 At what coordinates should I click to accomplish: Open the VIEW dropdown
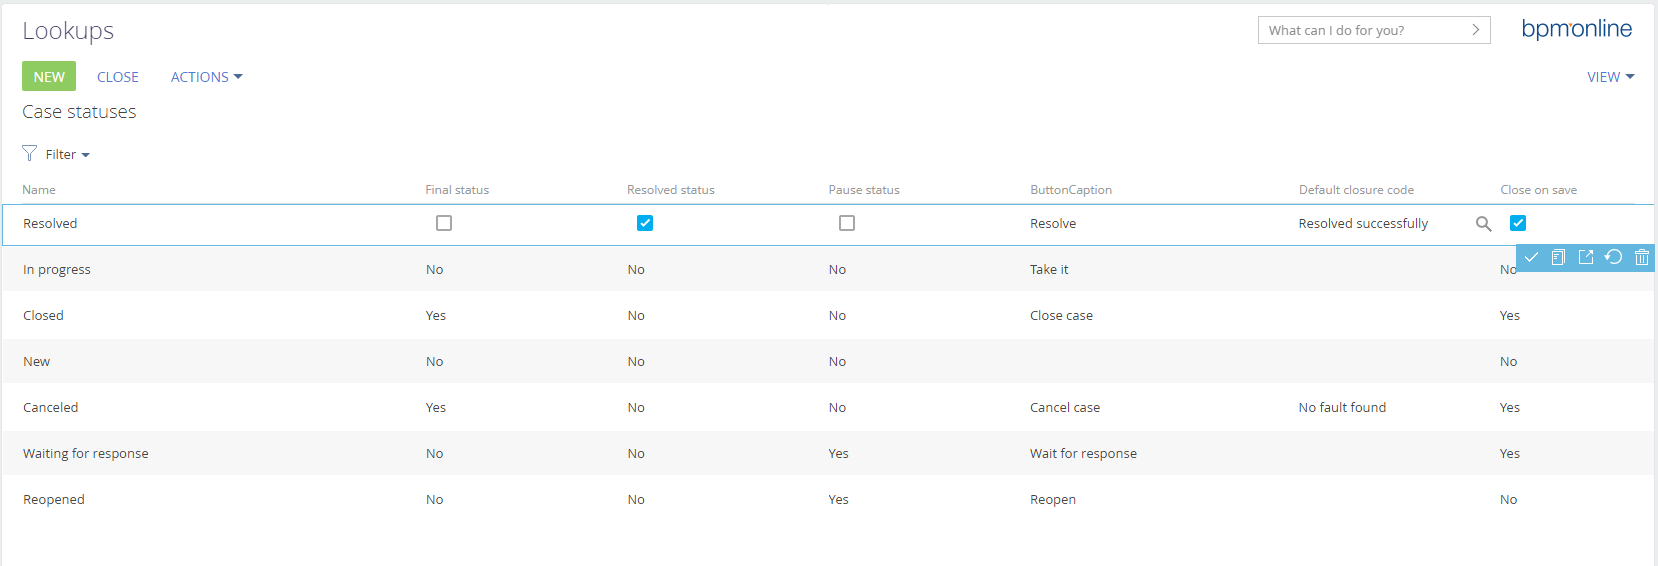pyautogui.click(x=1610, y=77)
